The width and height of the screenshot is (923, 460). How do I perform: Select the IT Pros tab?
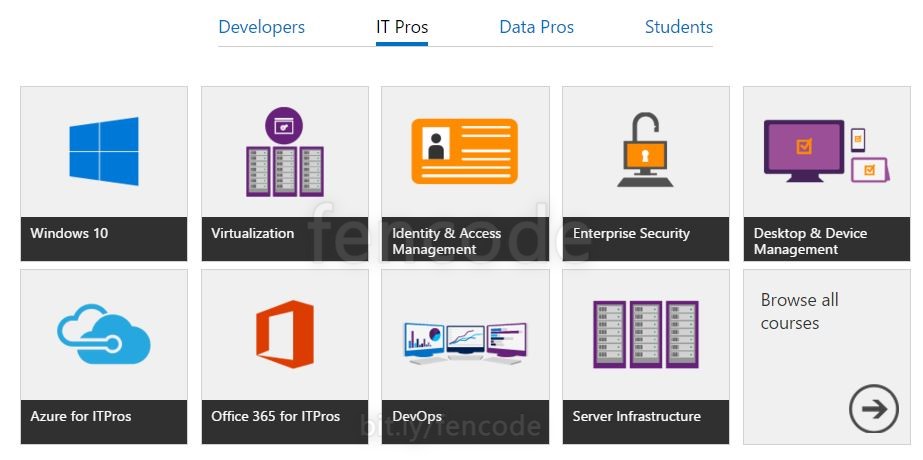pos(402,27)
